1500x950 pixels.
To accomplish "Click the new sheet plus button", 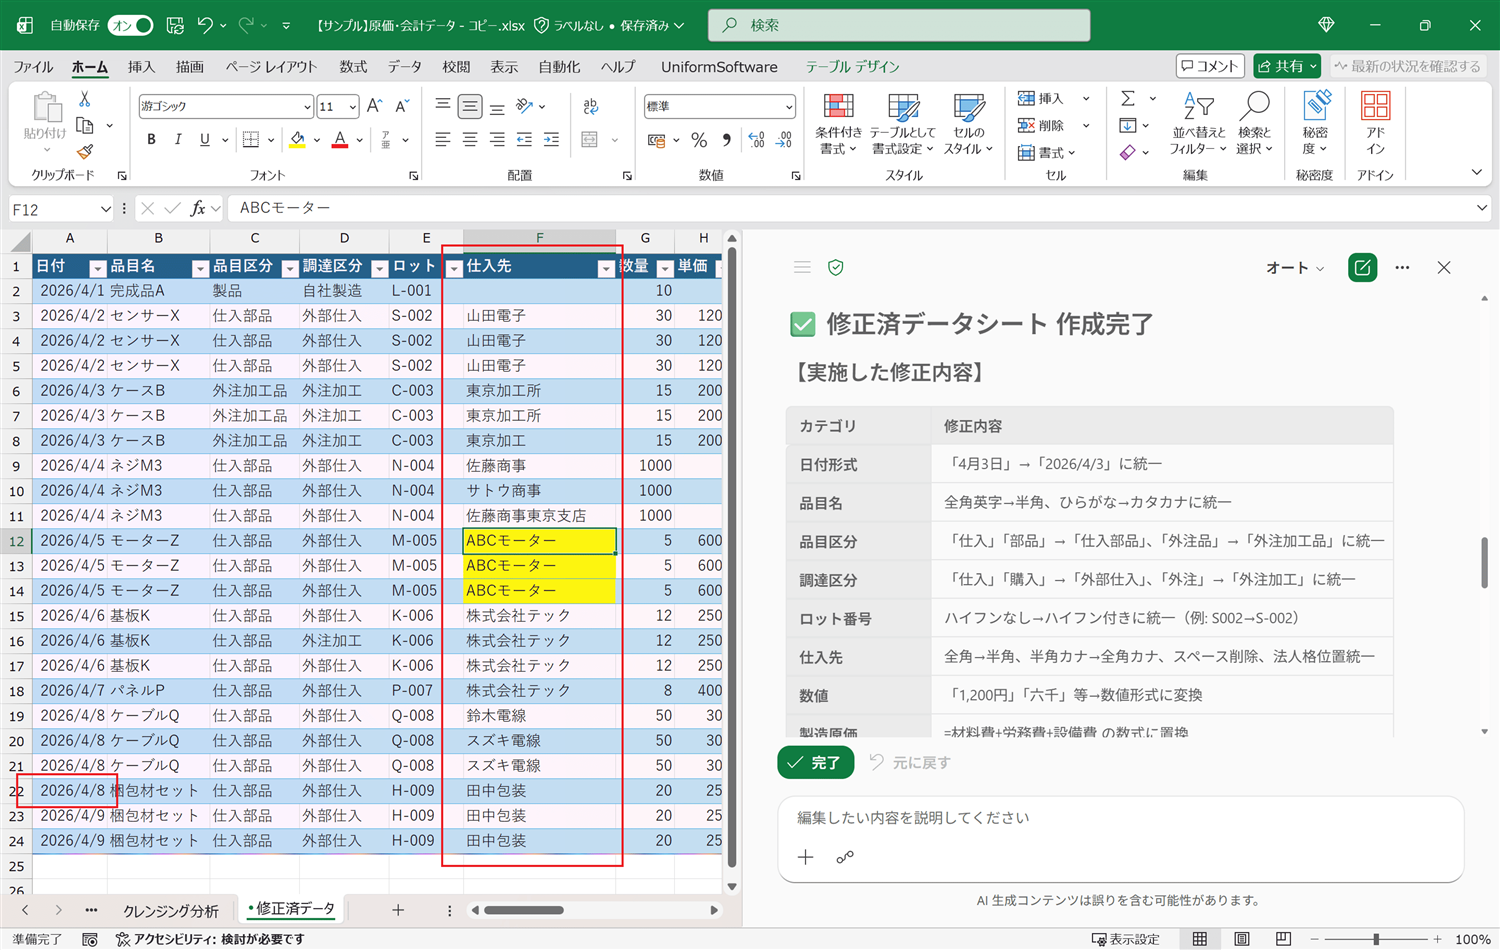I will pyautogui.click(x=398, y=910).
